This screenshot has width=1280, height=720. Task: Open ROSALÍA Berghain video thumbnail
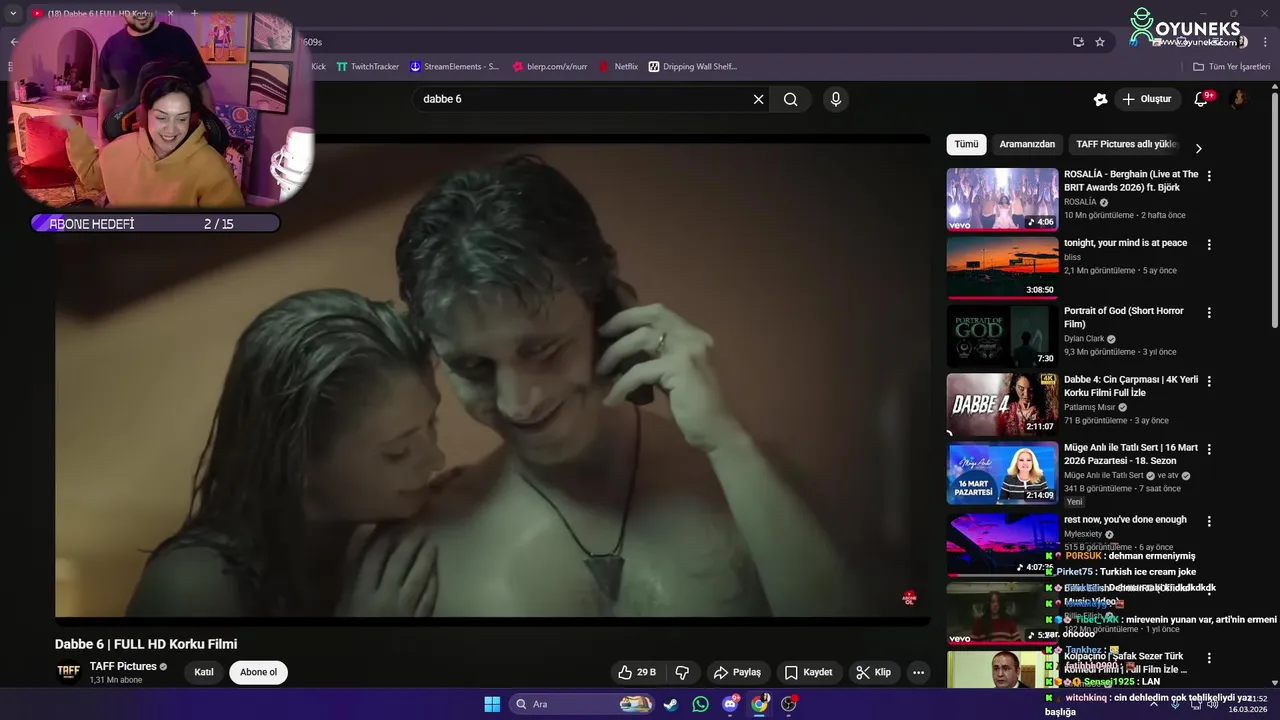[1002, 199]
